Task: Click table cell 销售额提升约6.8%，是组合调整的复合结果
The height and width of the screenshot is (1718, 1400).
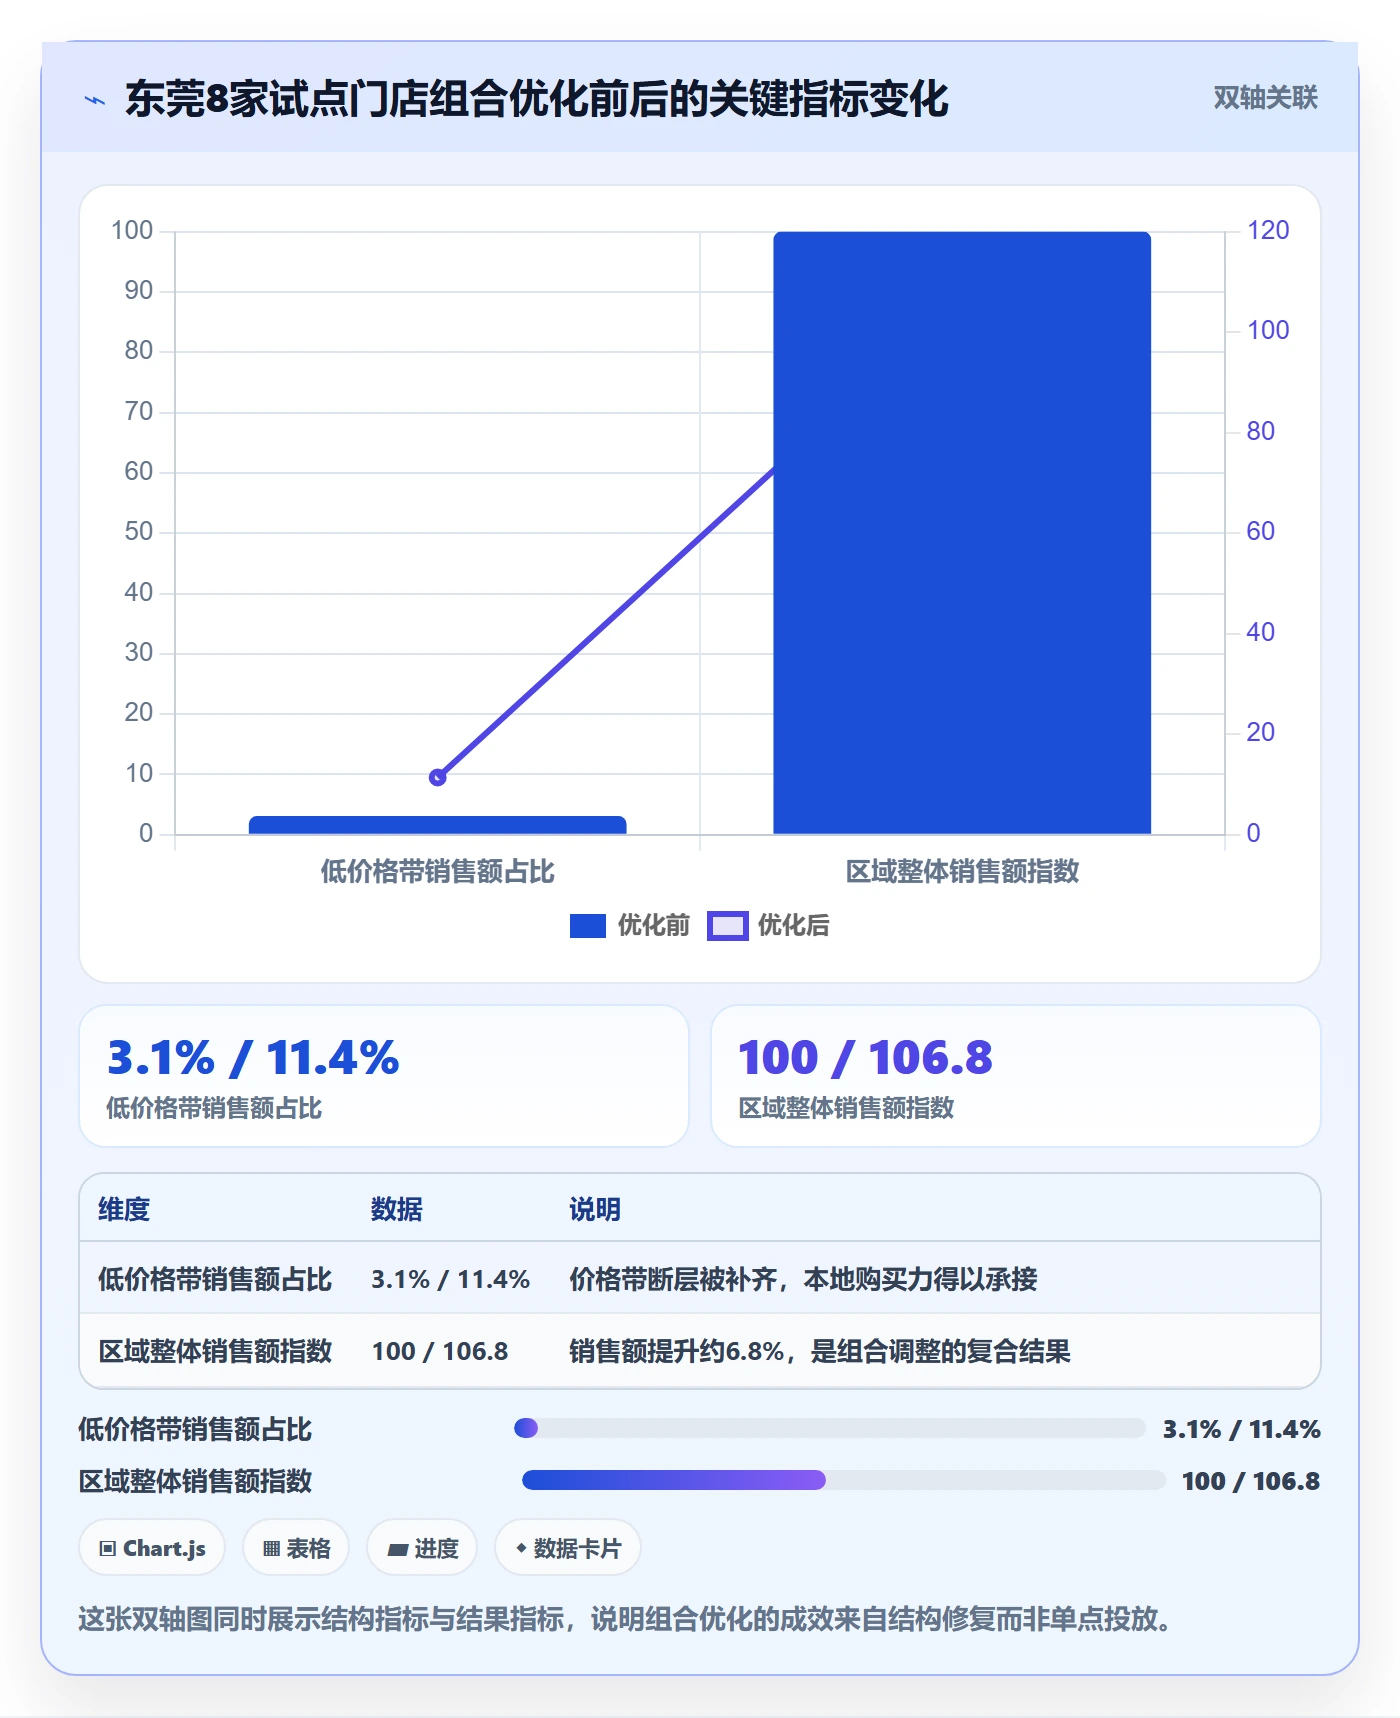Action: 820,1351
